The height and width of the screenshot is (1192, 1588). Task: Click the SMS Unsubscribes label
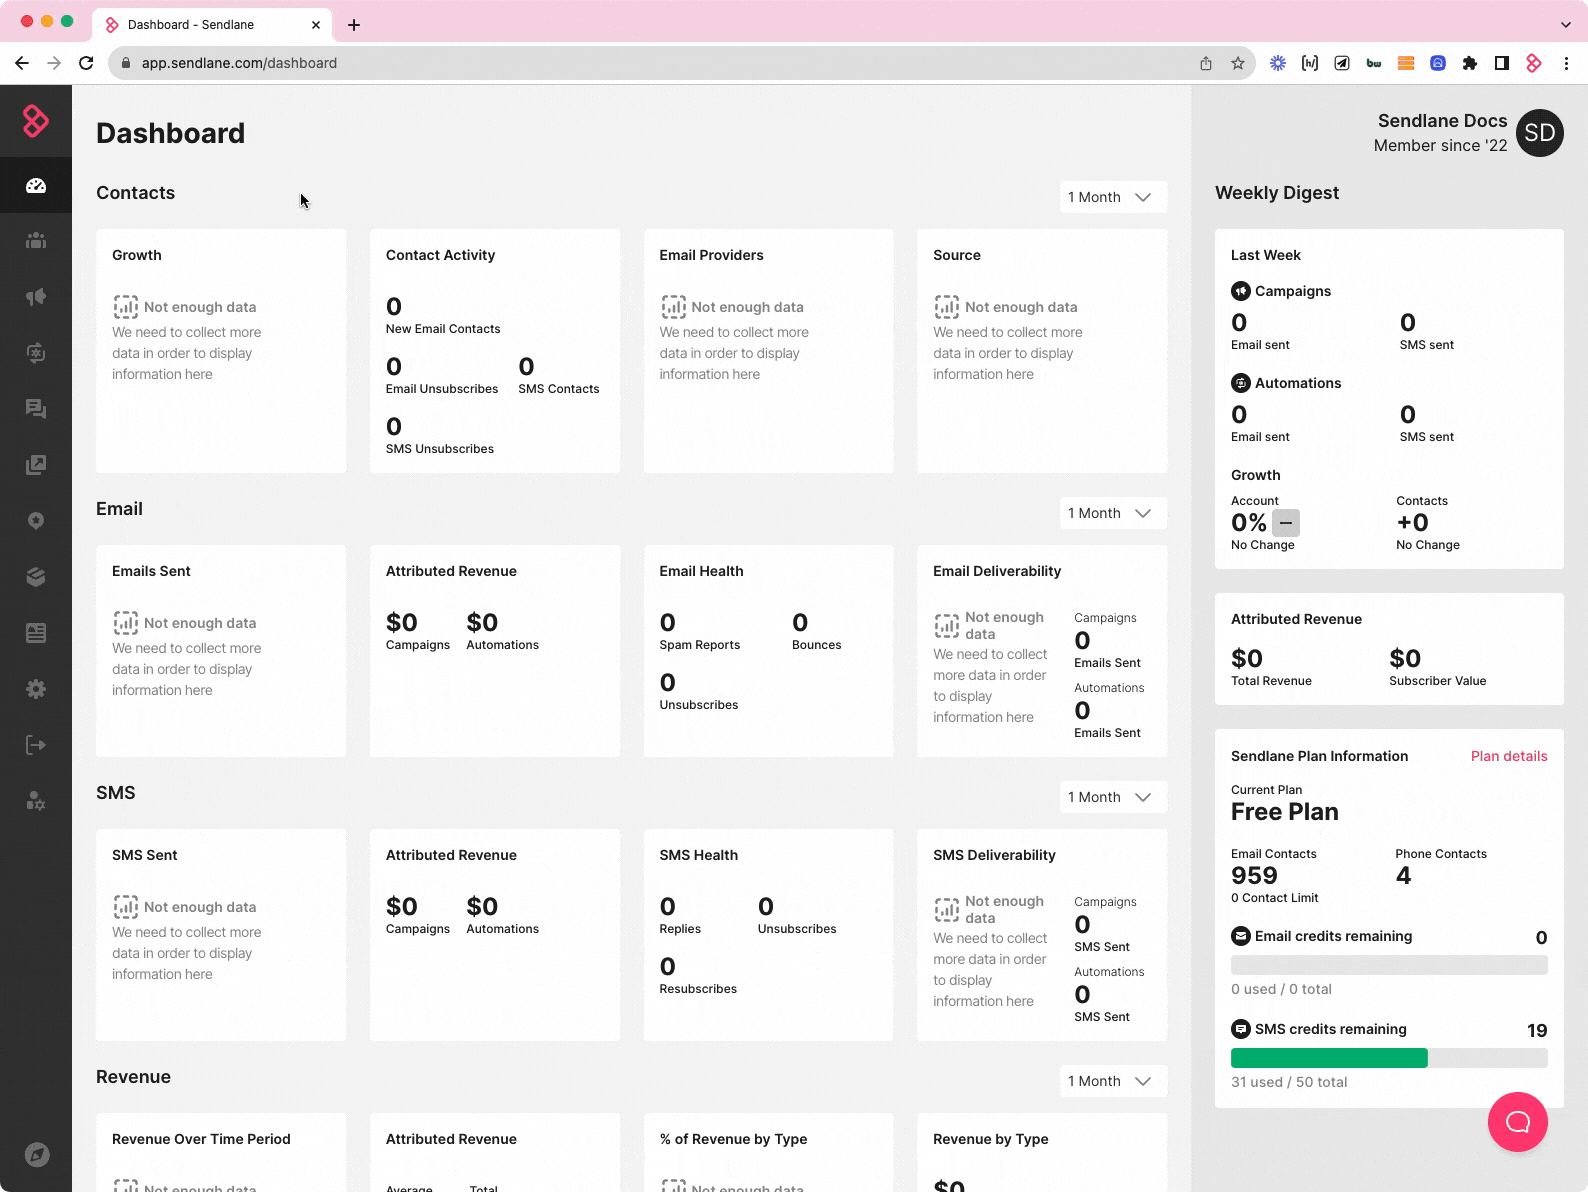pos(440,449)
